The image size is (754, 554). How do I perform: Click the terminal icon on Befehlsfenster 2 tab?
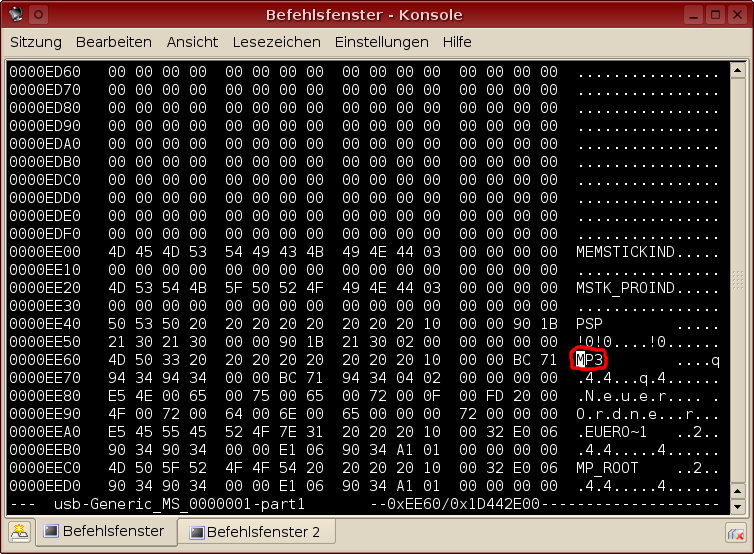(196, 532)
